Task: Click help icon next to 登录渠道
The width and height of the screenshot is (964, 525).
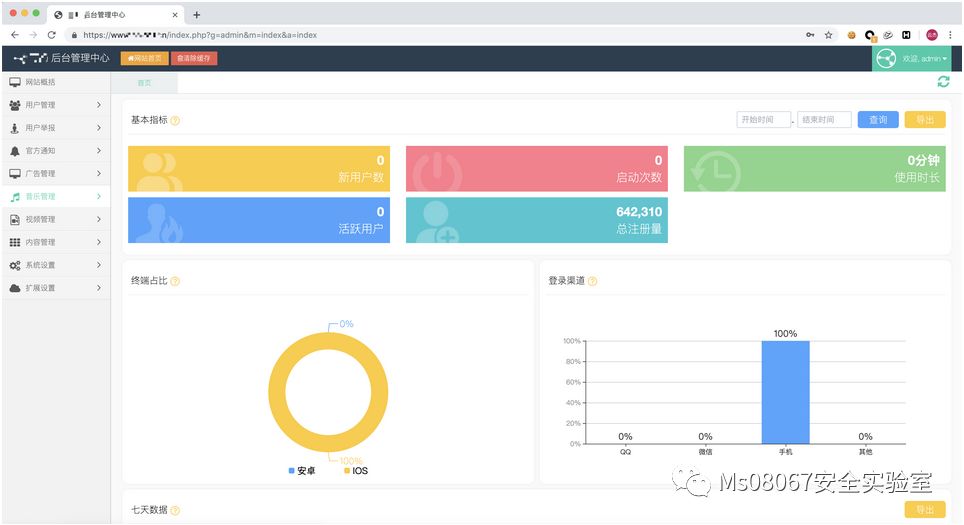Action: (x=593, y=282)
